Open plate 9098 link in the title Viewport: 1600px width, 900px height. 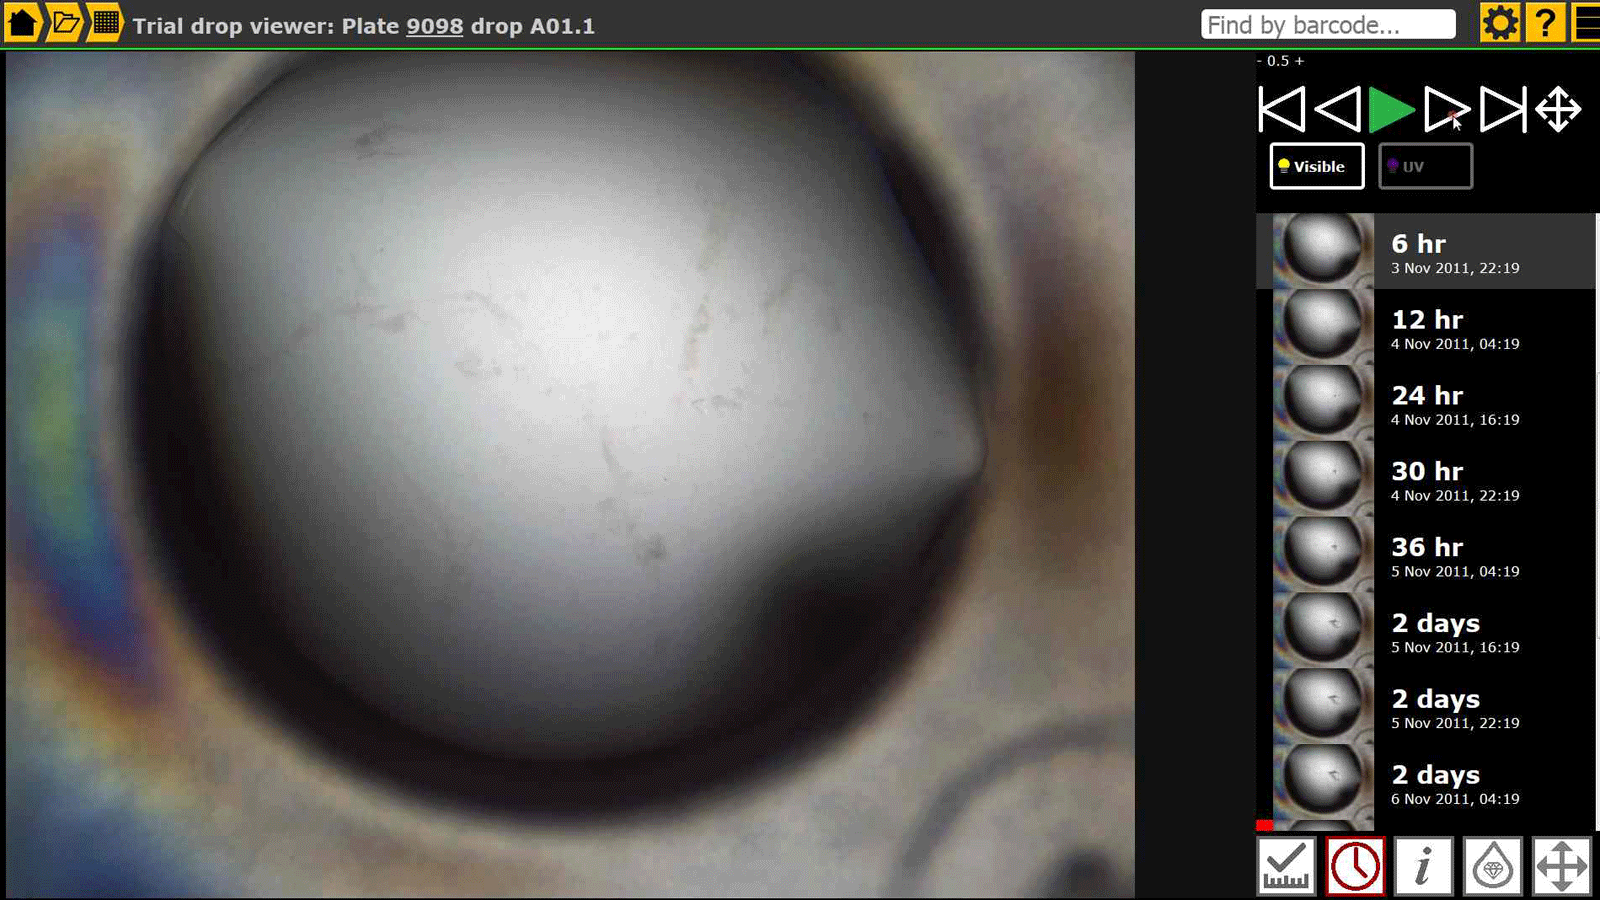[434, 26]
